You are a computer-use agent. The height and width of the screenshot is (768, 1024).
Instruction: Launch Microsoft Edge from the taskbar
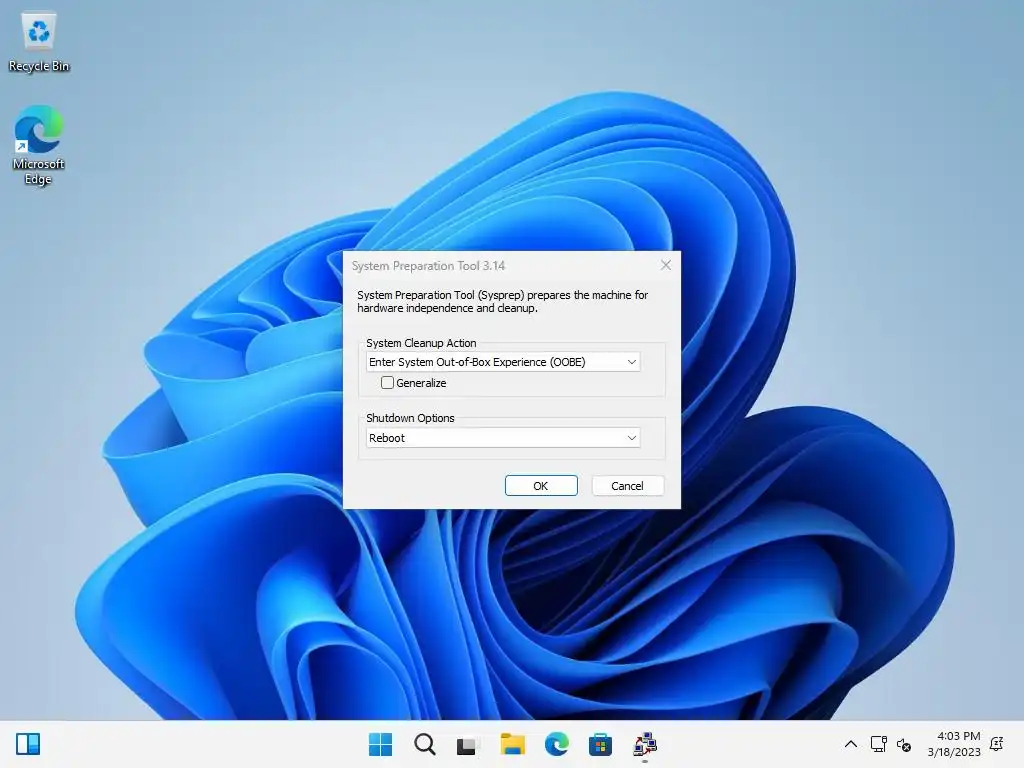point(556,744)
